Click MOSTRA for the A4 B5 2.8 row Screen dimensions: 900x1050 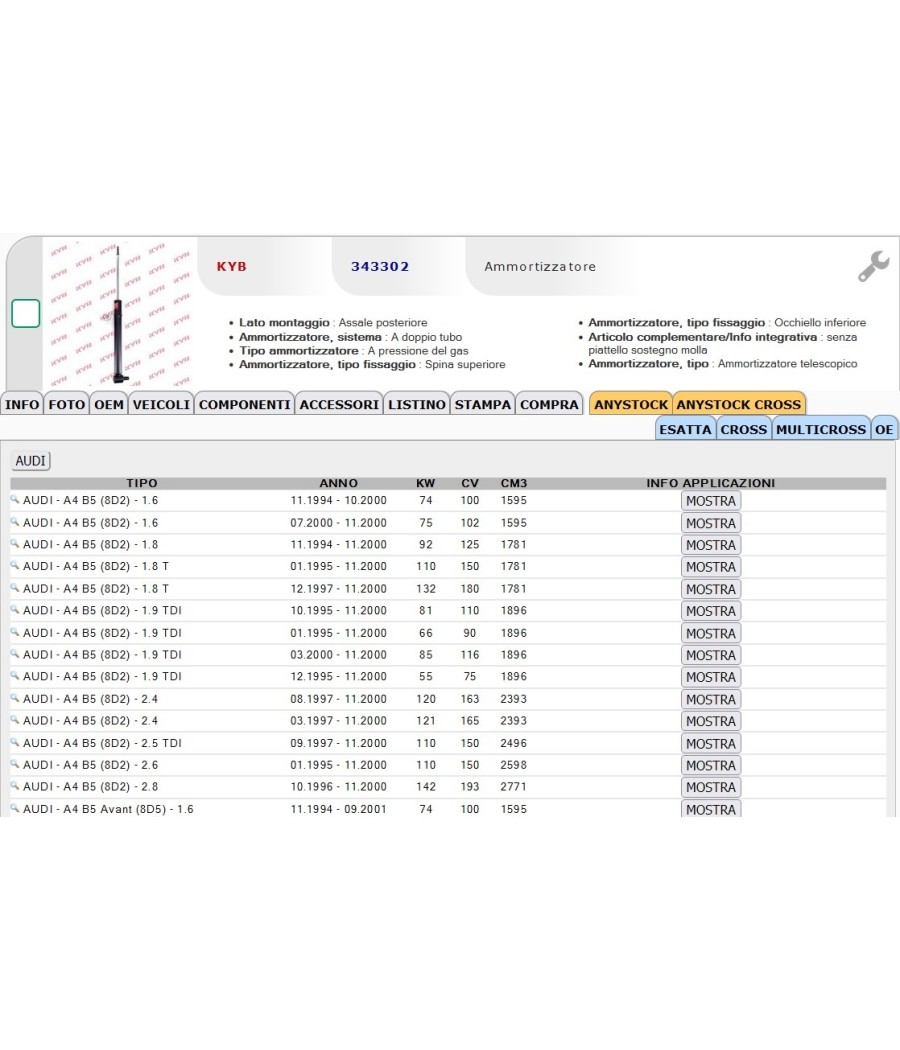[710, 788]
